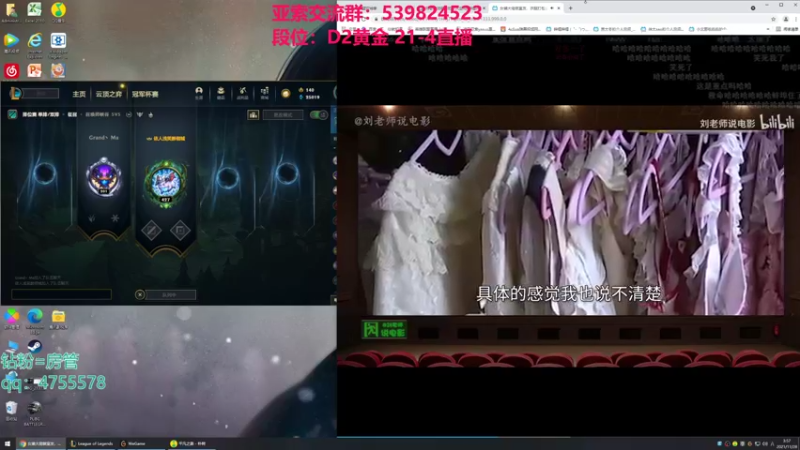Open a new tab in Chrome
Screen dimensions: 800x450
570,8
